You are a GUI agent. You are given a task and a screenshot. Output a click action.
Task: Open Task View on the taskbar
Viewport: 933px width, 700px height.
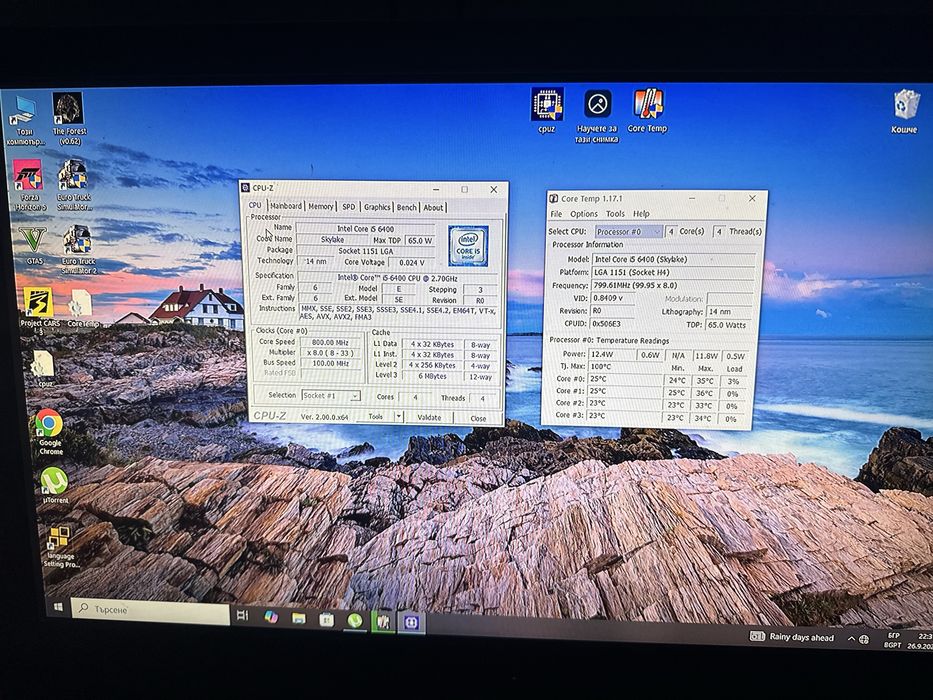coord(242,615)
